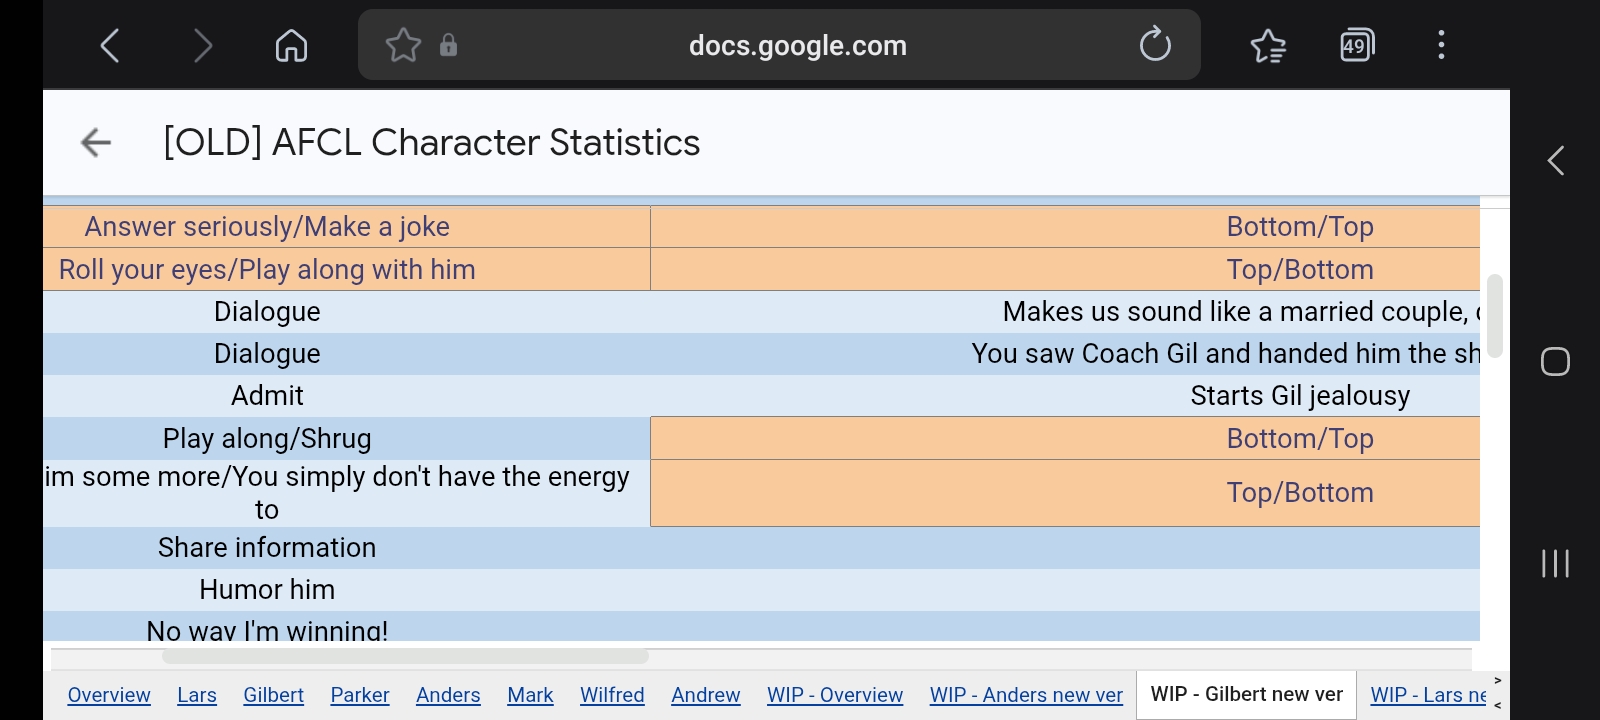Expand the edge panel chevron handle
This screenshot has width=1600, height=720.
coord(1555,161)
